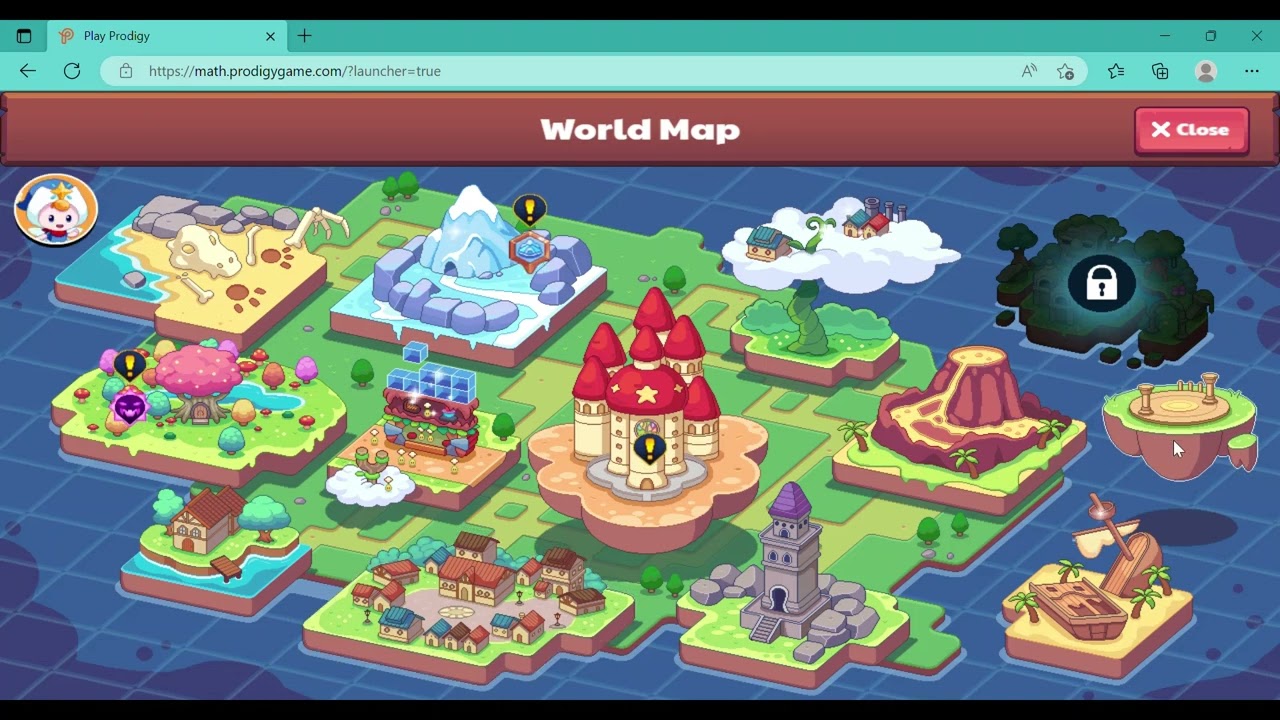Open the tab actions menu icon
Viewport: 1280px width, 720px height.
24,36
